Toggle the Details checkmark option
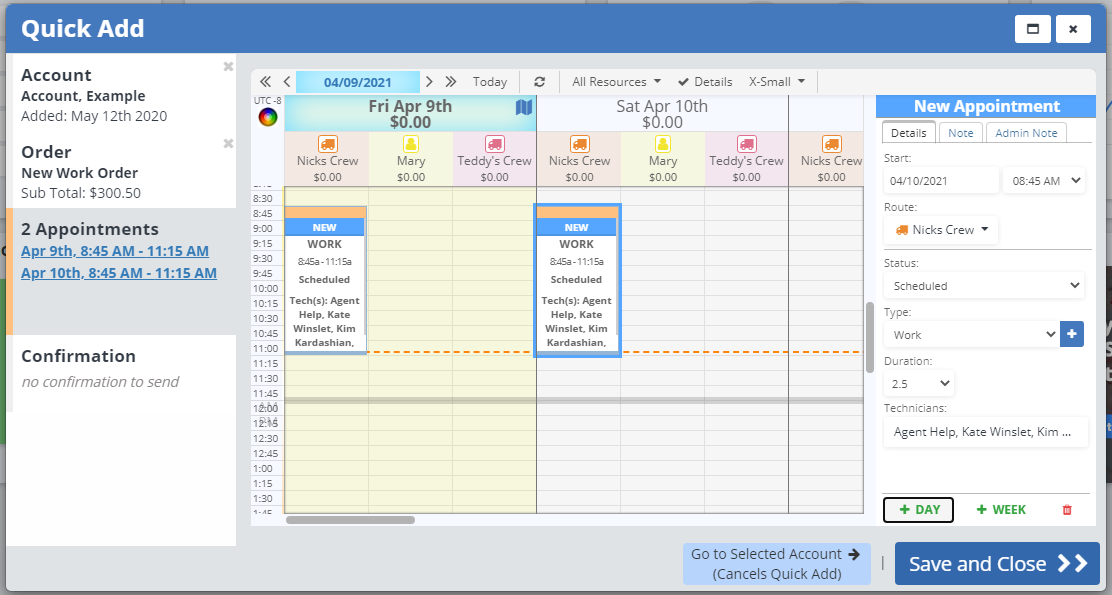 tap(704, 82)
